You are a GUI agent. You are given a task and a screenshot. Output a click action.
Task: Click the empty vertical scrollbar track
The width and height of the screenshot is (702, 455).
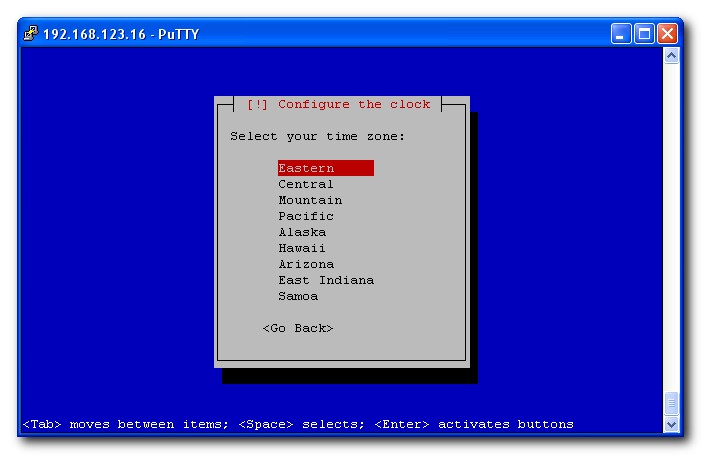click(671, 230)
